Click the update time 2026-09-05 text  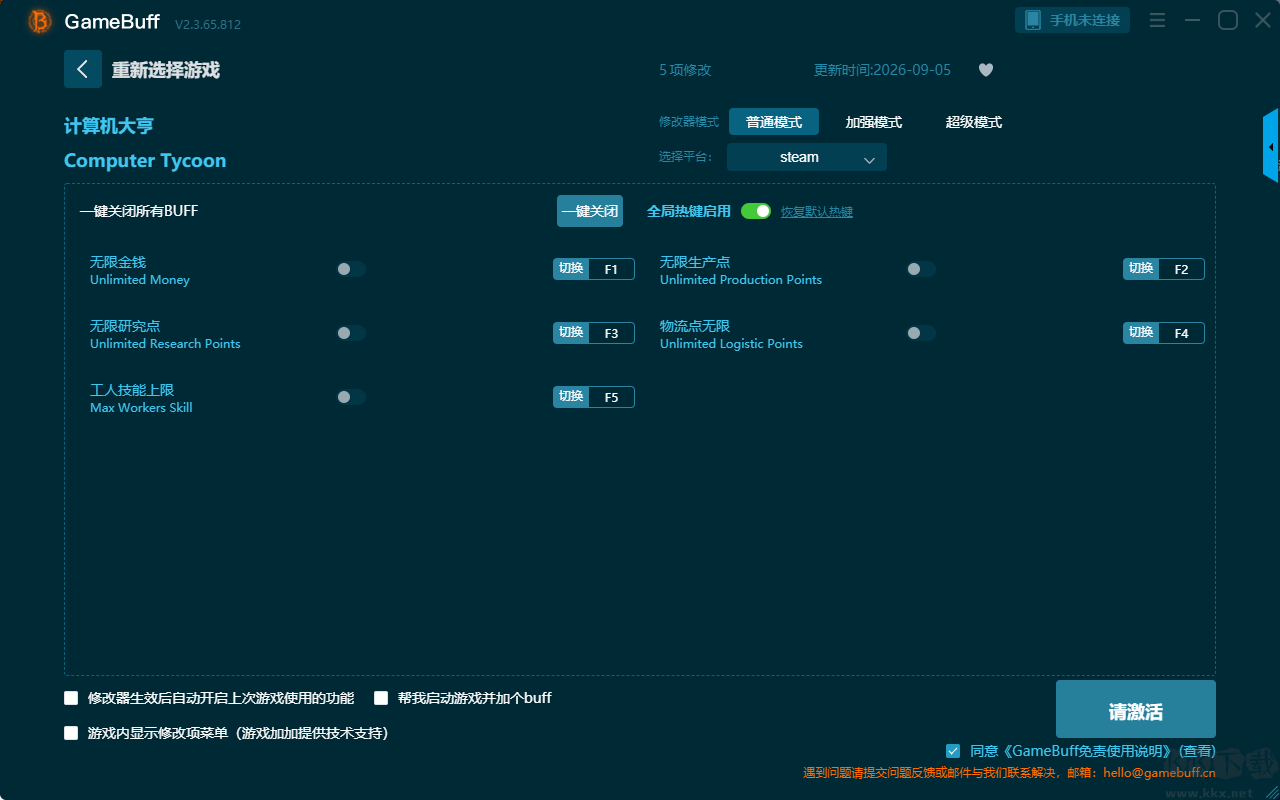click(882, 70)
